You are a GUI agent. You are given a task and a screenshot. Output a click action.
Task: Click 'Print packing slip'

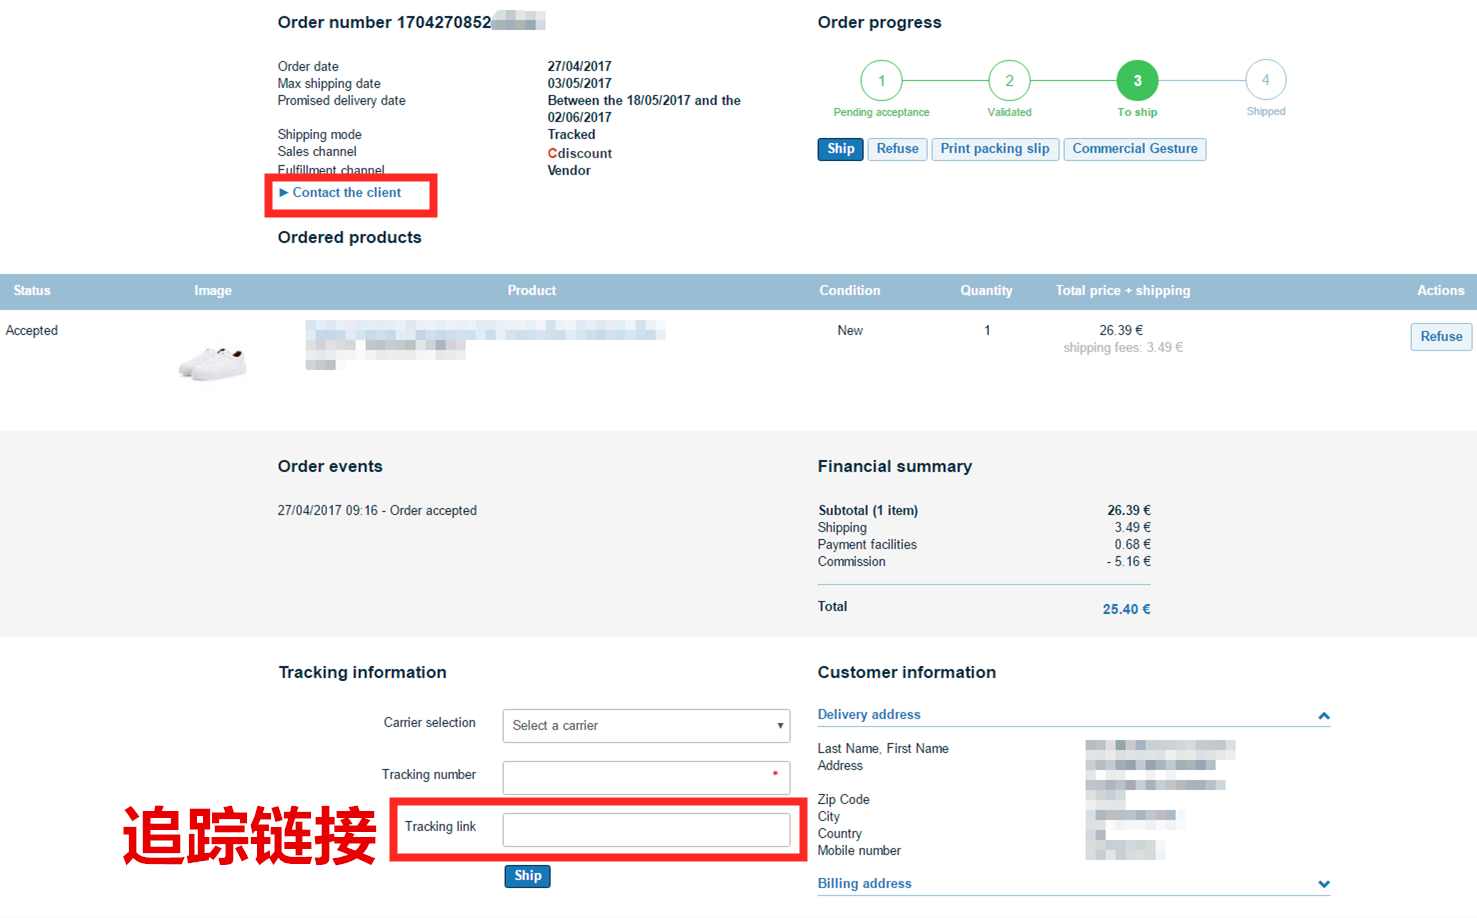coord(995,148)
